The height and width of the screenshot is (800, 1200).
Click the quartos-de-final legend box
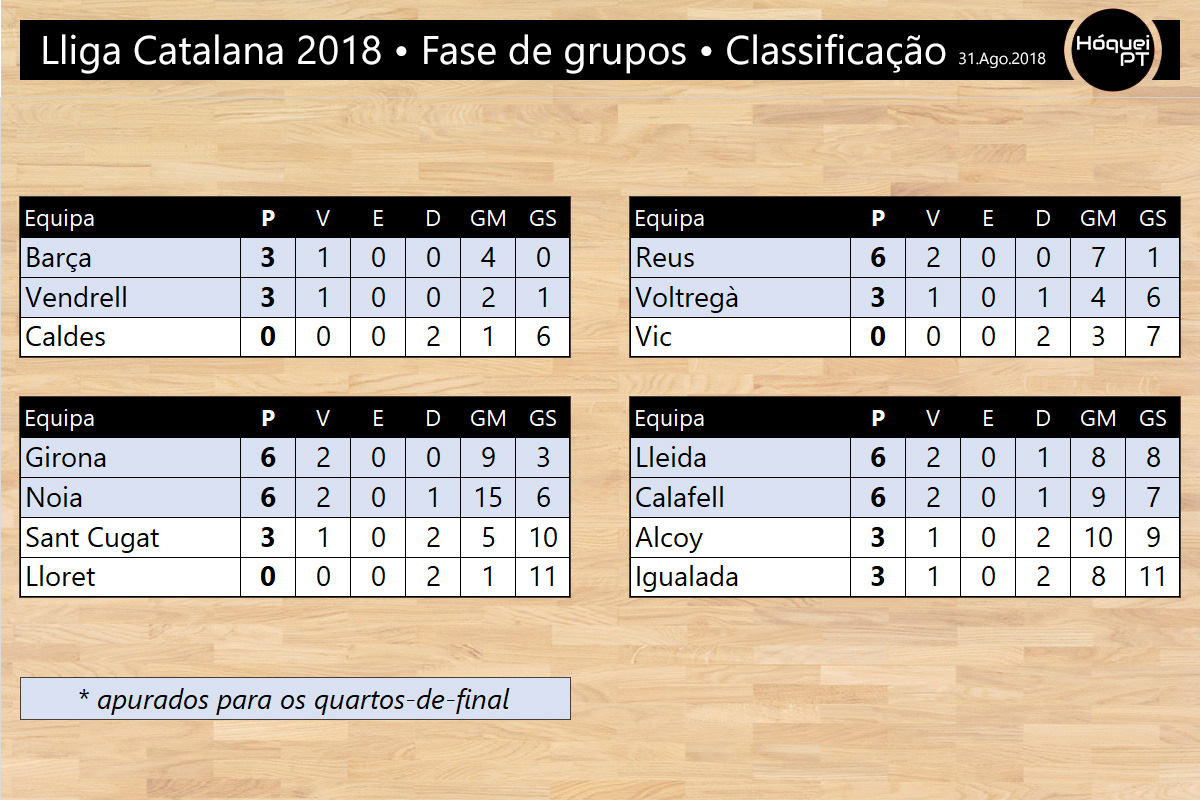pyautogui.click(x=295, y=699)
